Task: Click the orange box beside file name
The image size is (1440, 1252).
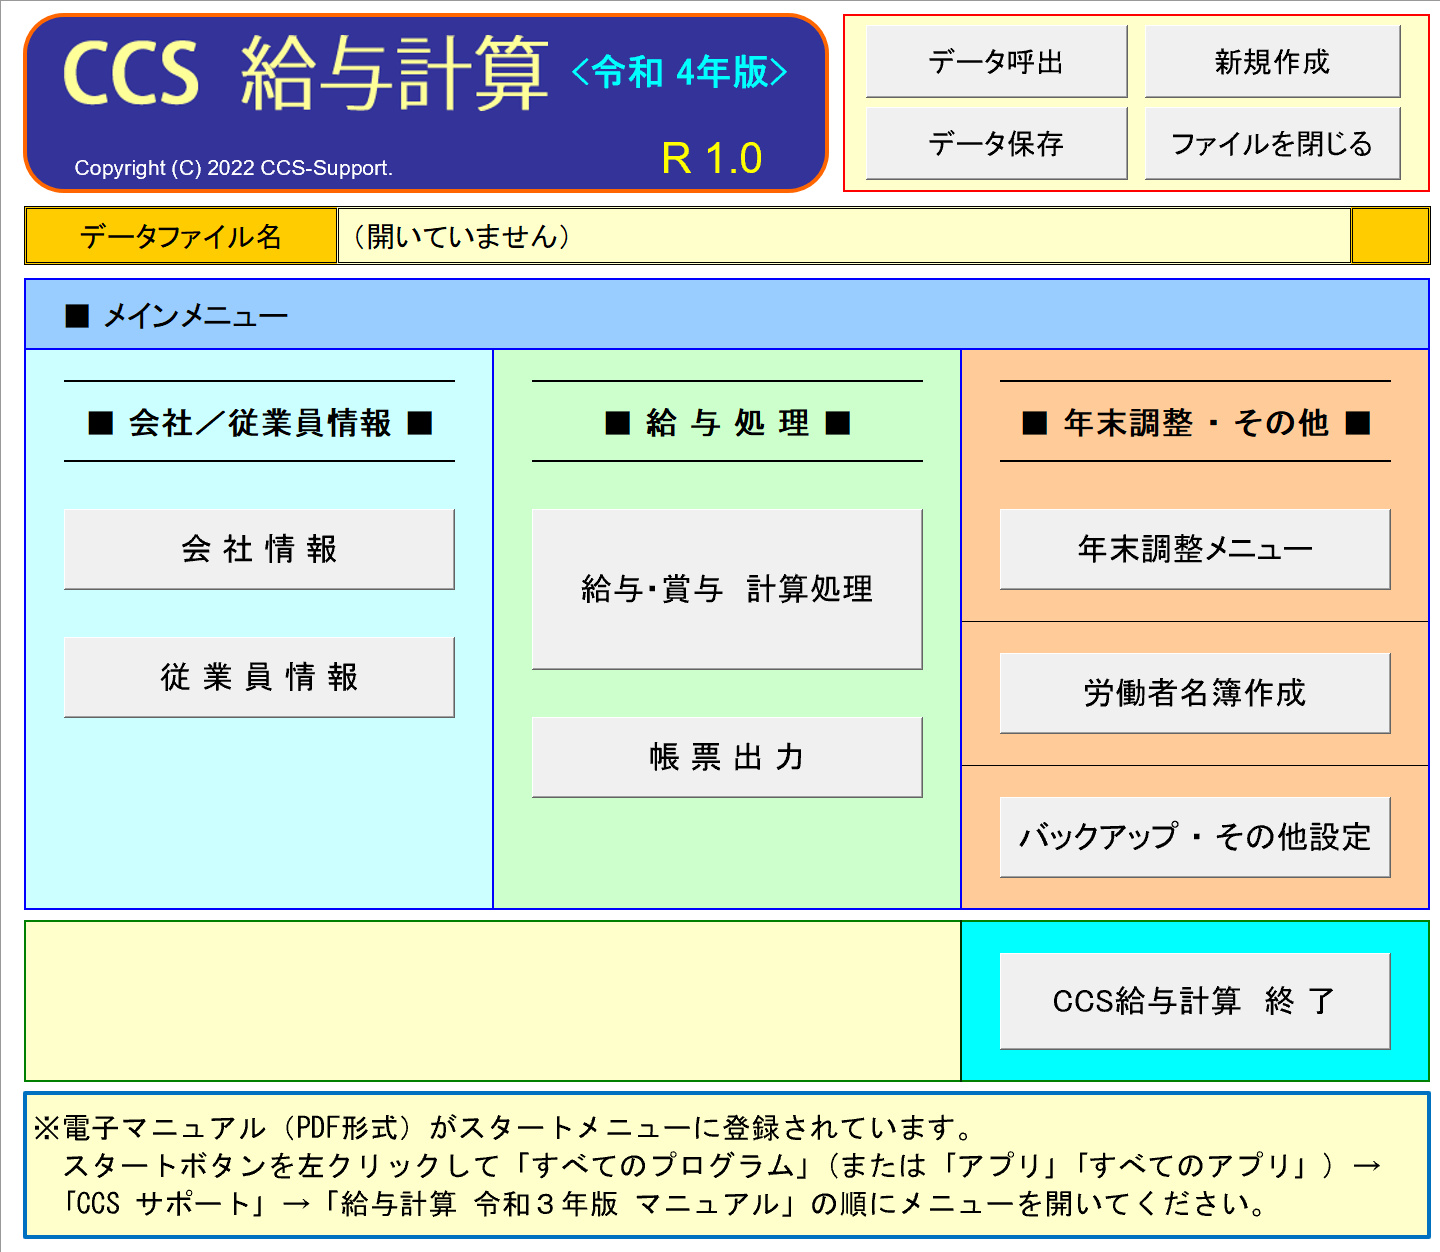Action: tap(1390, 236)
